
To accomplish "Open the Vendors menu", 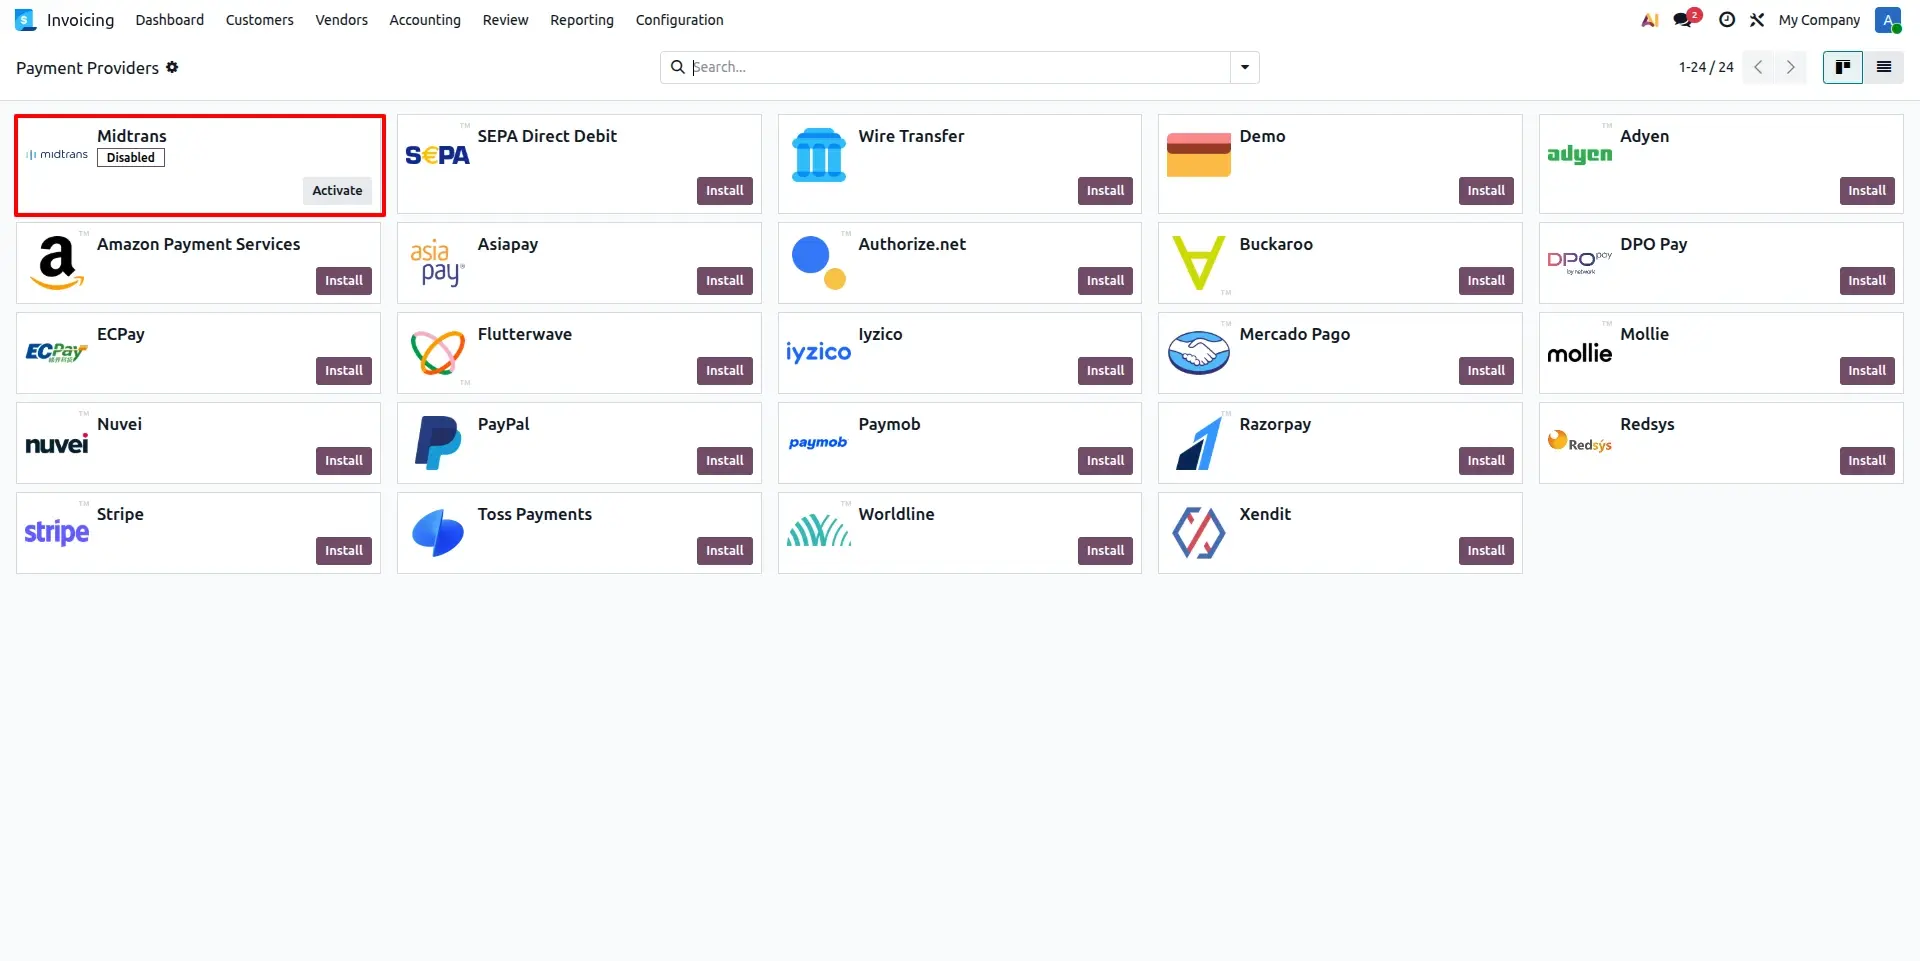I will coord(342,20).
